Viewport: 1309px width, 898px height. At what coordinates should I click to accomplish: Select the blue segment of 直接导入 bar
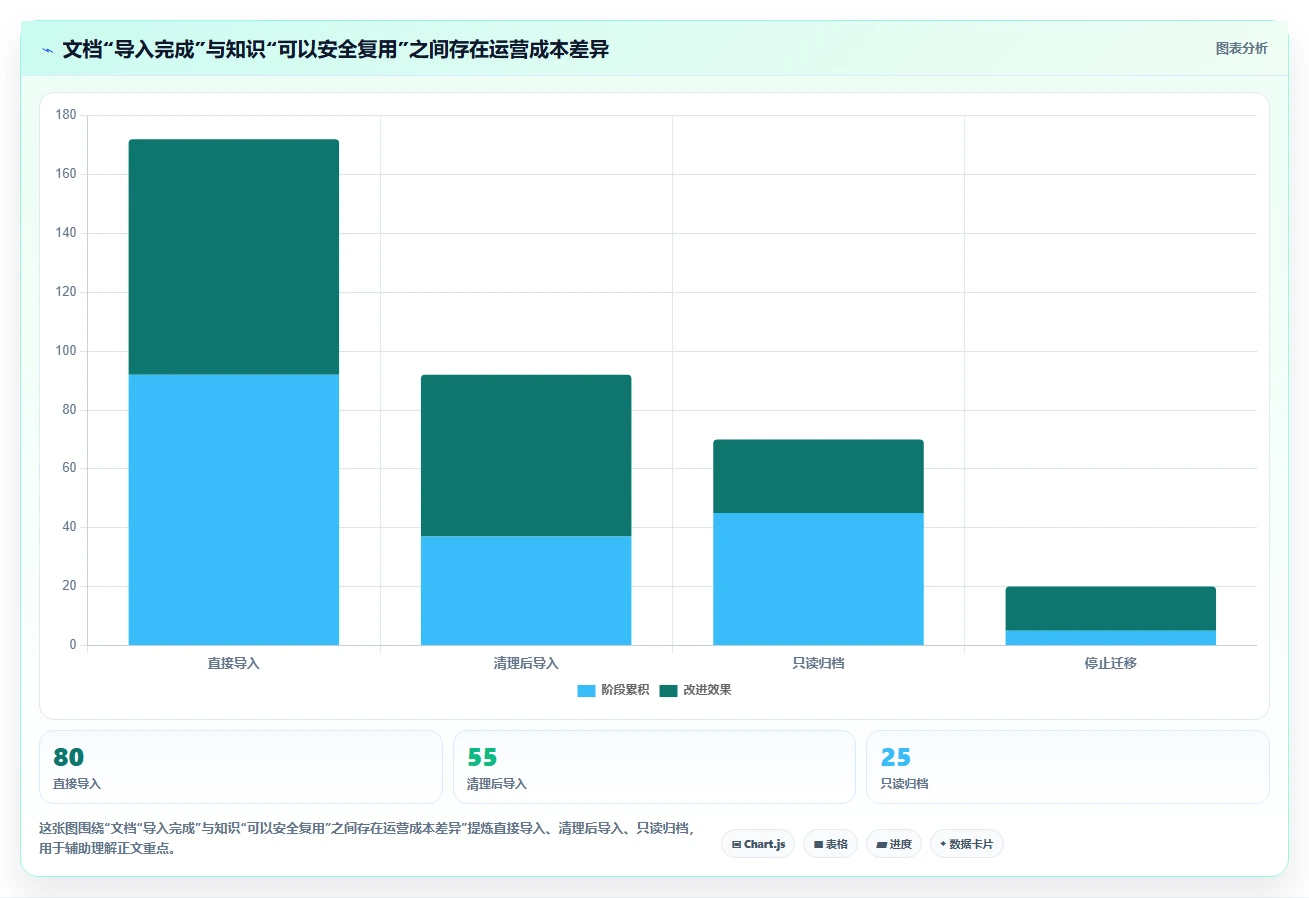(234, 510)
